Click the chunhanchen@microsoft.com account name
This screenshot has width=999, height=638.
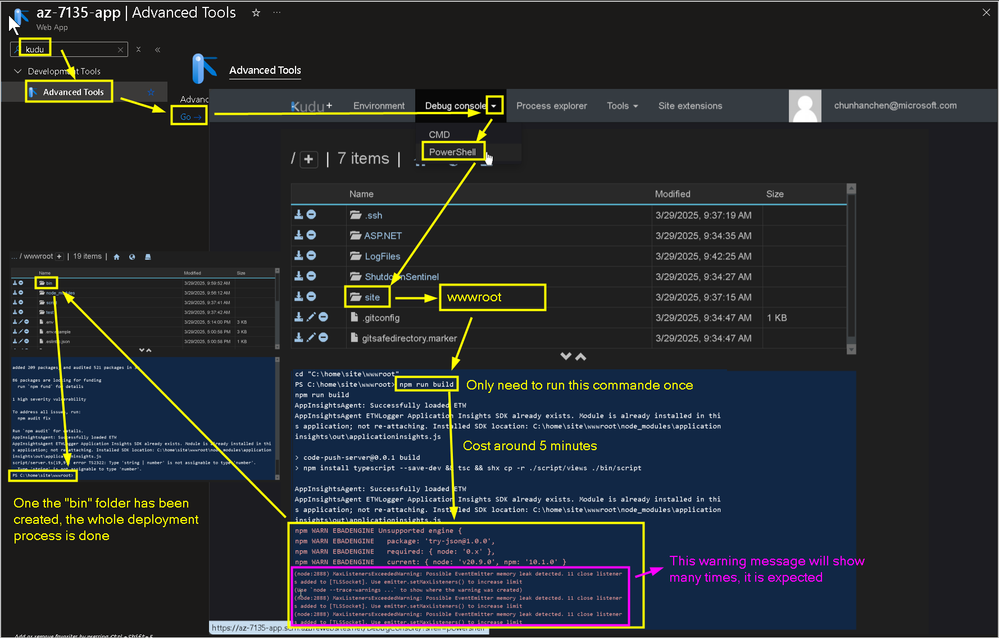(x=895, y=105)
